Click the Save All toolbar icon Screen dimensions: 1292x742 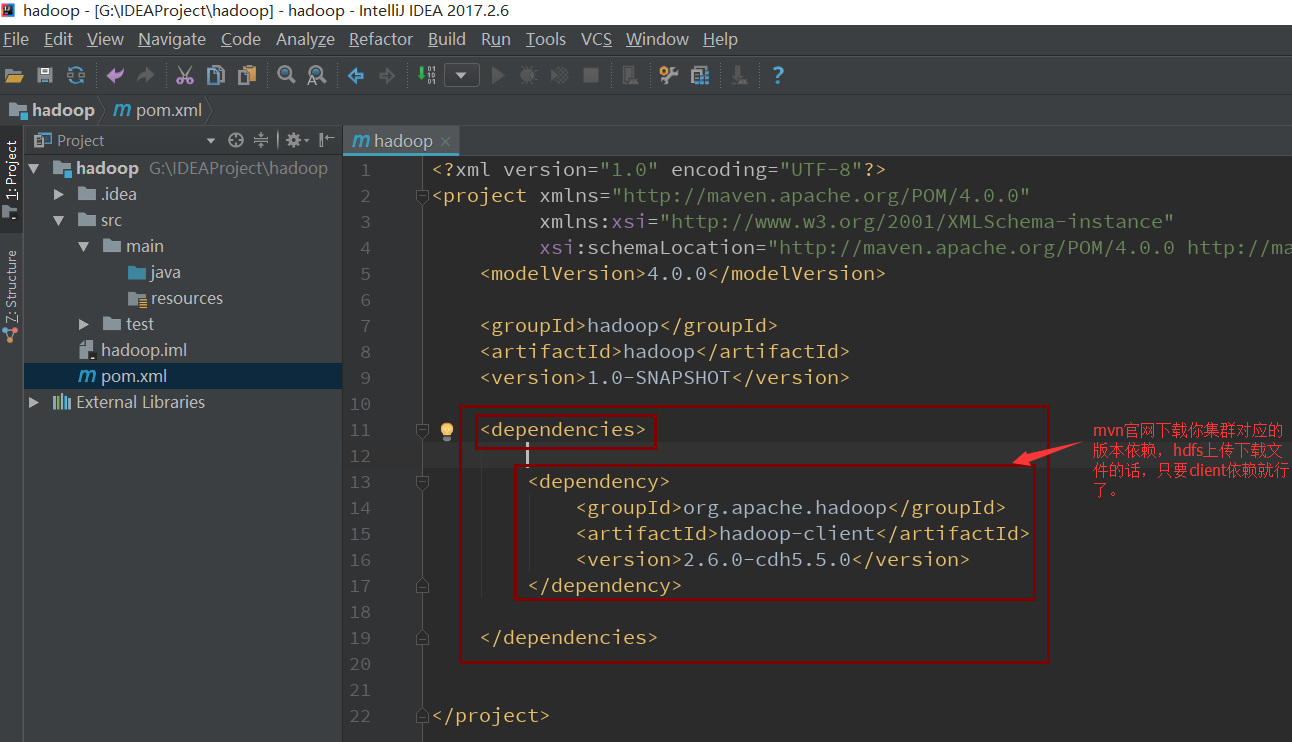coord(44,75)
